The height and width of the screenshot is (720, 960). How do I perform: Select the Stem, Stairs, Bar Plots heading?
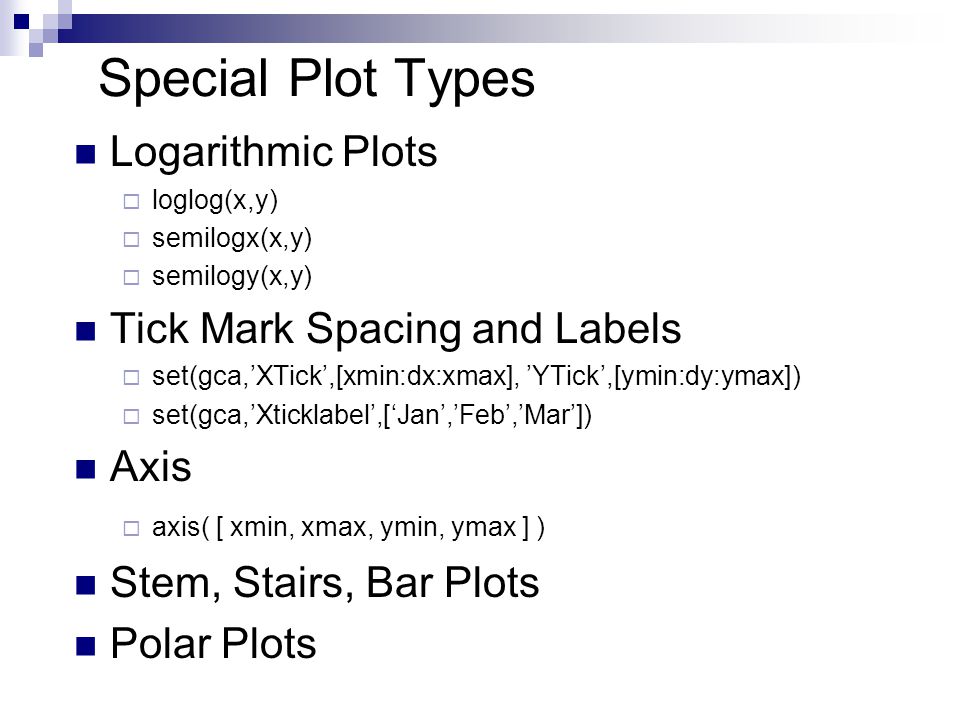click(324, 583)
